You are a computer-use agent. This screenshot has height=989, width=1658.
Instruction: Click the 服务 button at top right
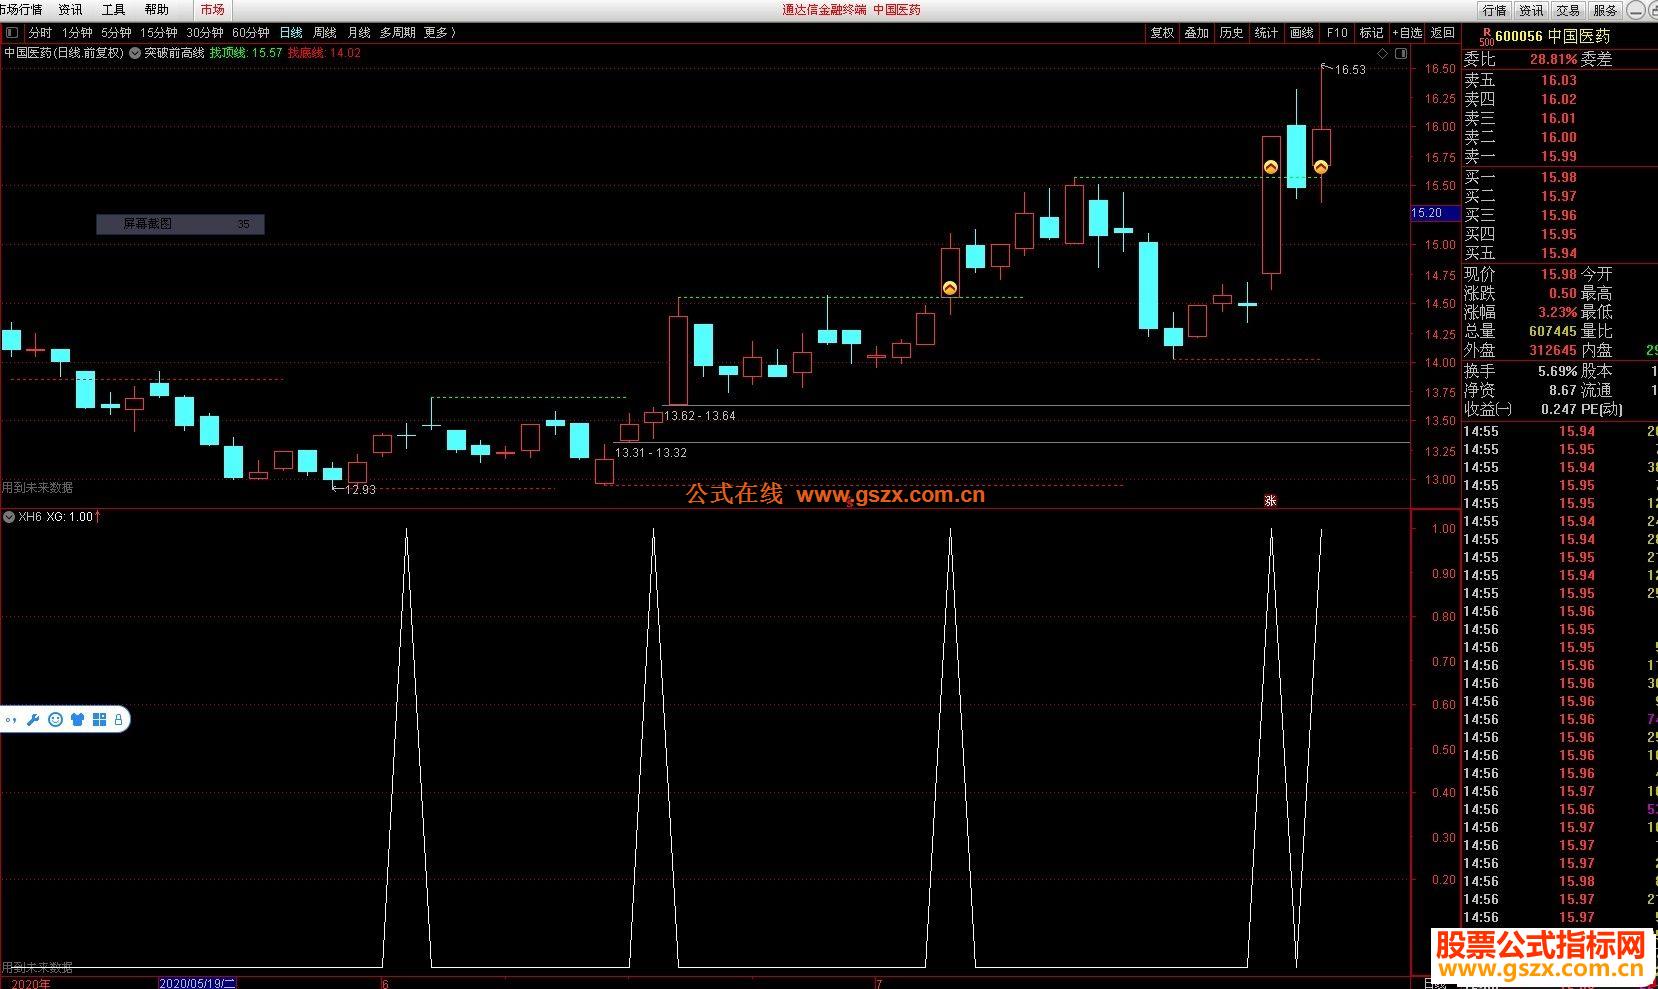click(1605, 10)
